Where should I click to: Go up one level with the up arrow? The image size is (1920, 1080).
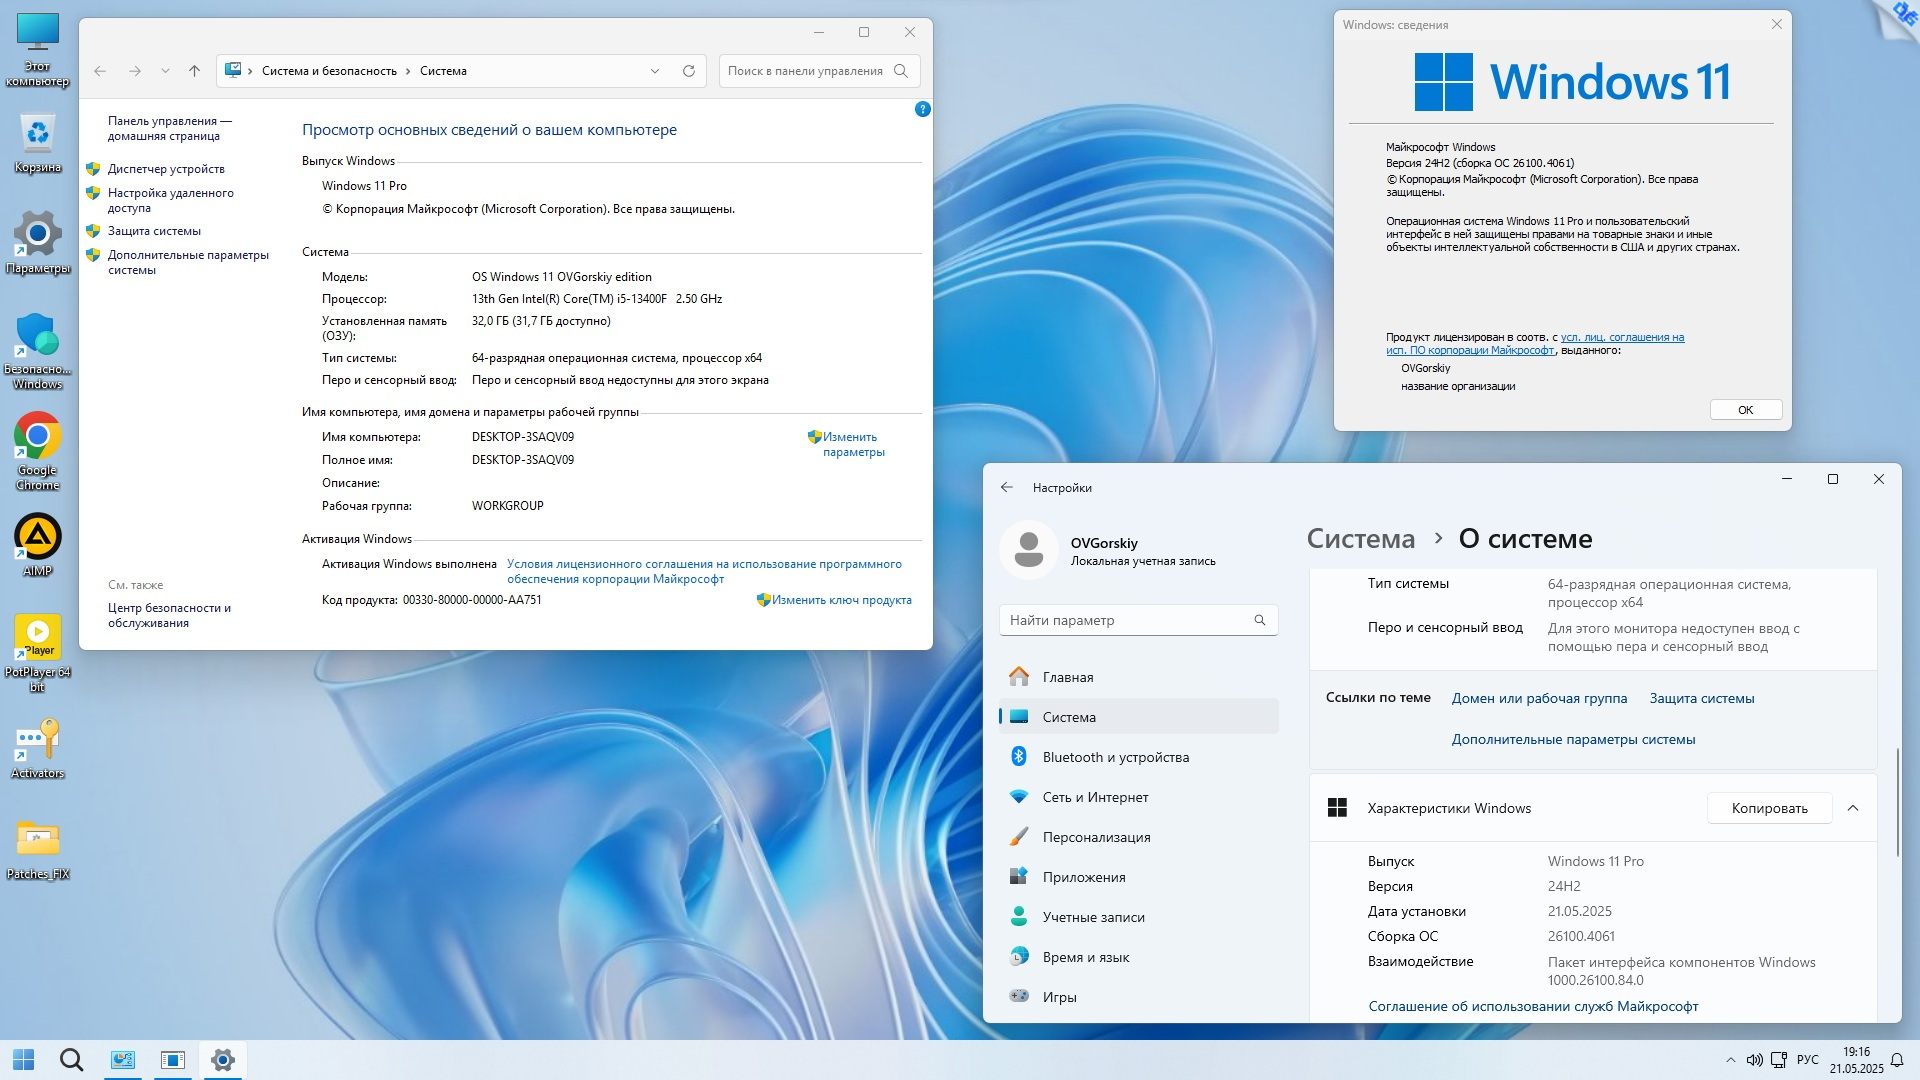(194, 71)
